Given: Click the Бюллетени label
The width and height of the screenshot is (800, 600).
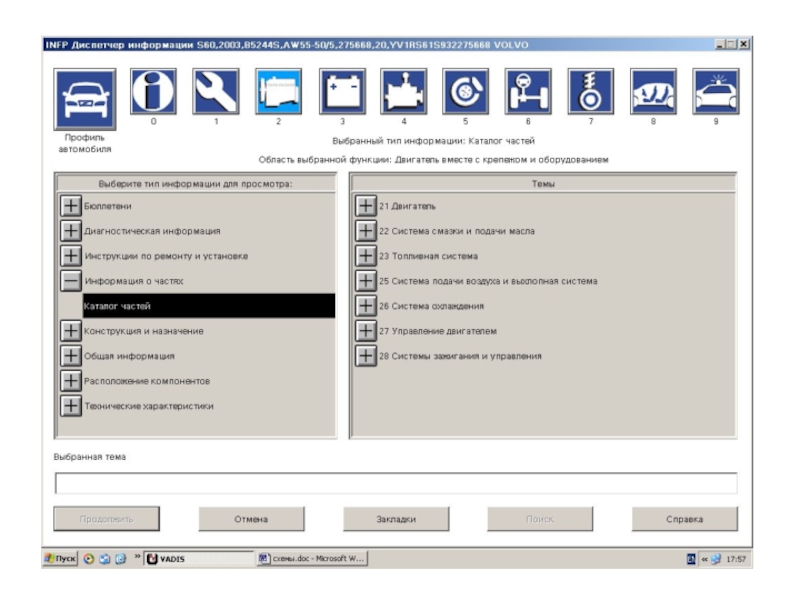Looking at the screenshot, I should point(108,206).
